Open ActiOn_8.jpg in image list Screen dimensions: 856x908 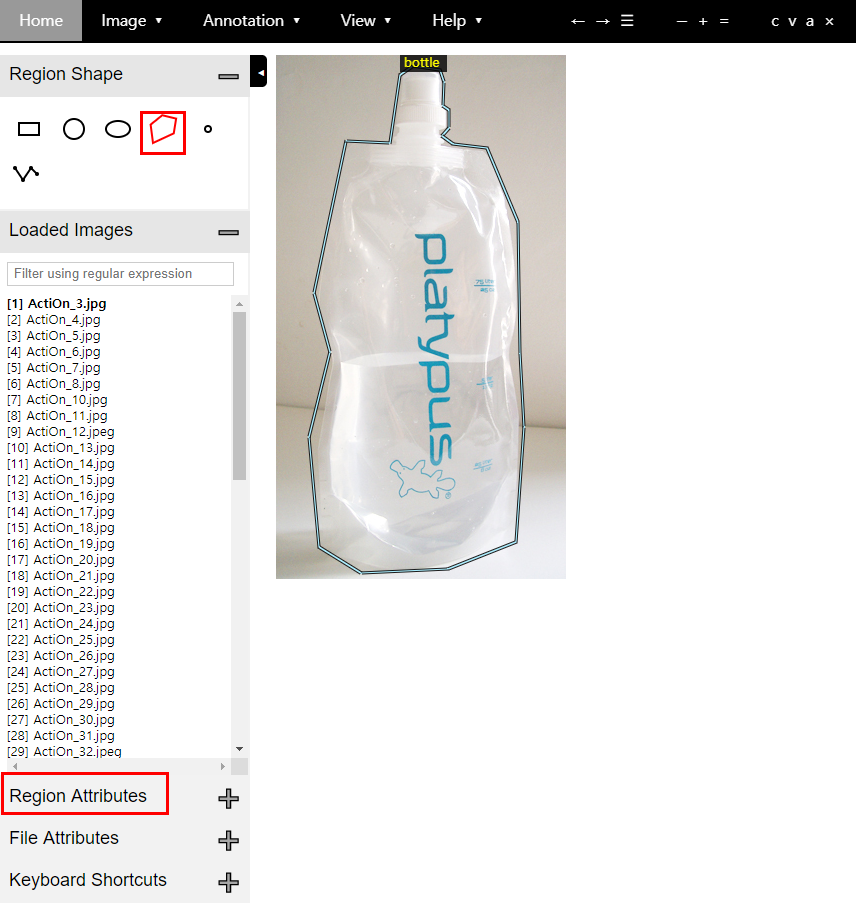[x=54, y=383]
